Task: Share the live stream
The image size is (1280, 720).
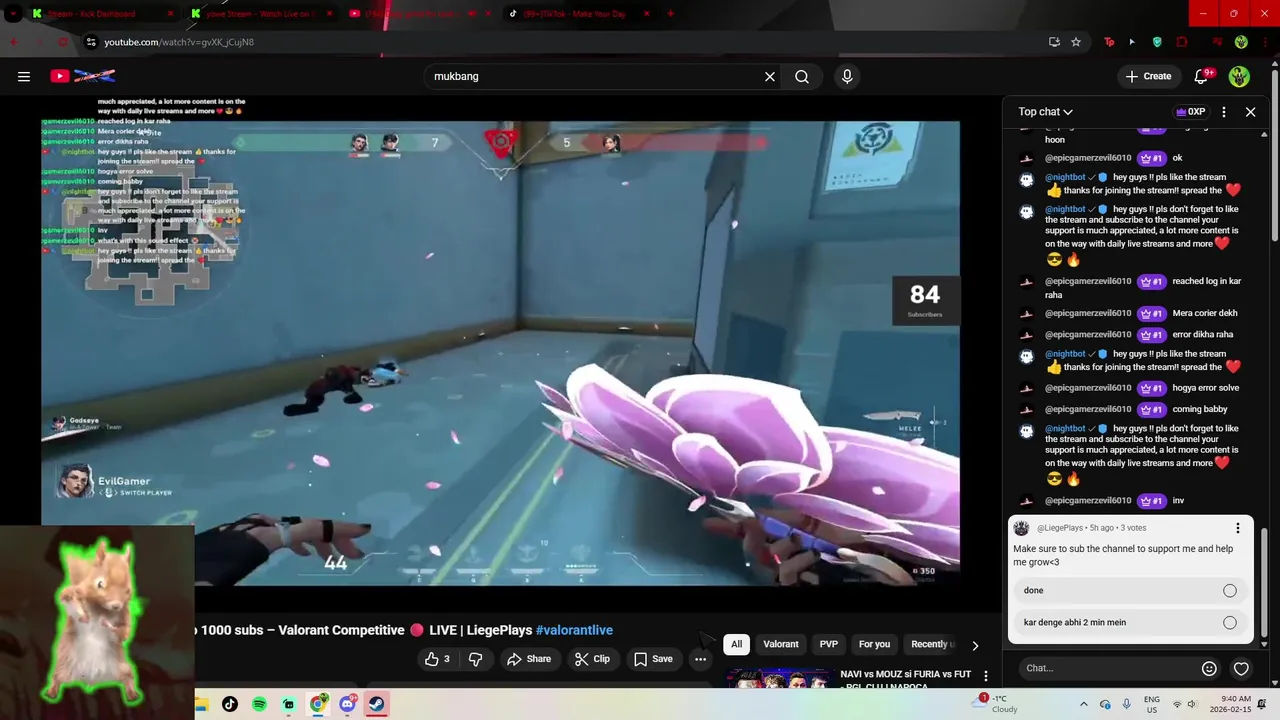Action: (x=529, y=659)
